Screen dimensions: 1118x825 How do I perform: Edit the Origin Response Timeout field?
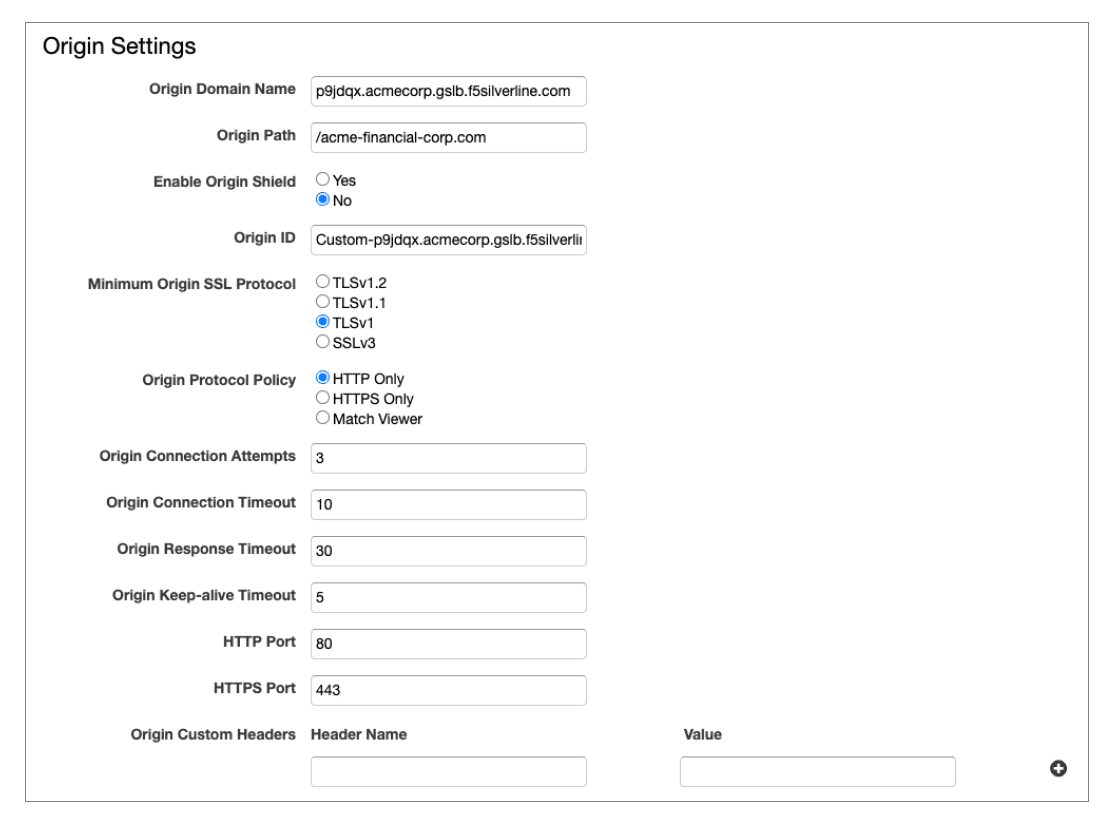coord(448,550)
